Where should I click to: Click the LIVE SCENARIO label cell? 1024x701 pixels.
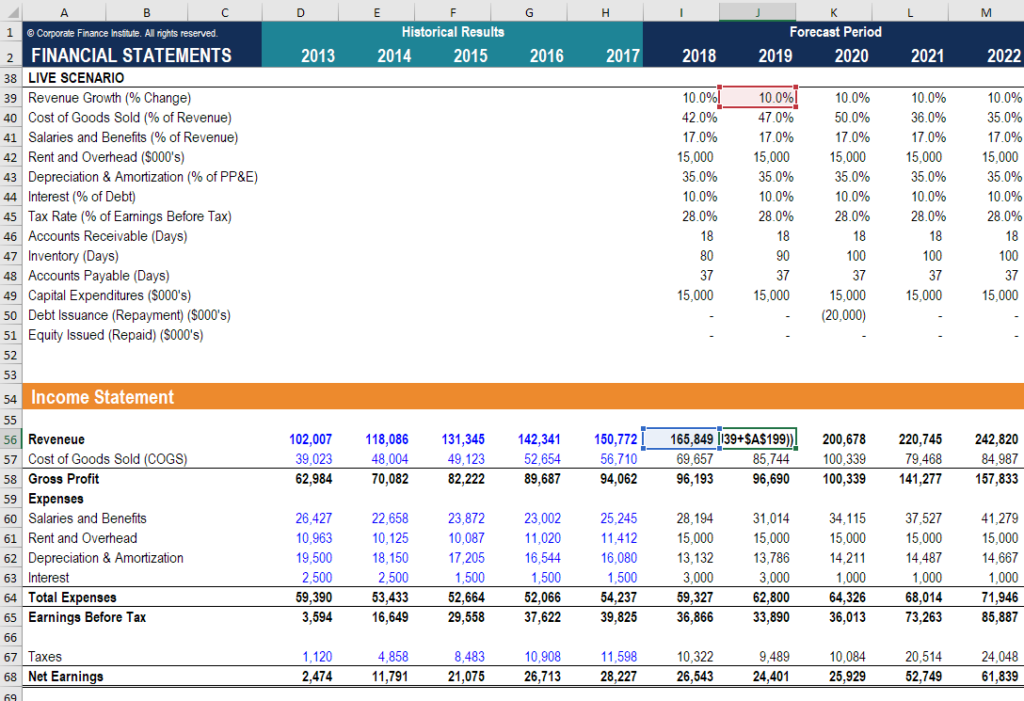coord(64,77)
